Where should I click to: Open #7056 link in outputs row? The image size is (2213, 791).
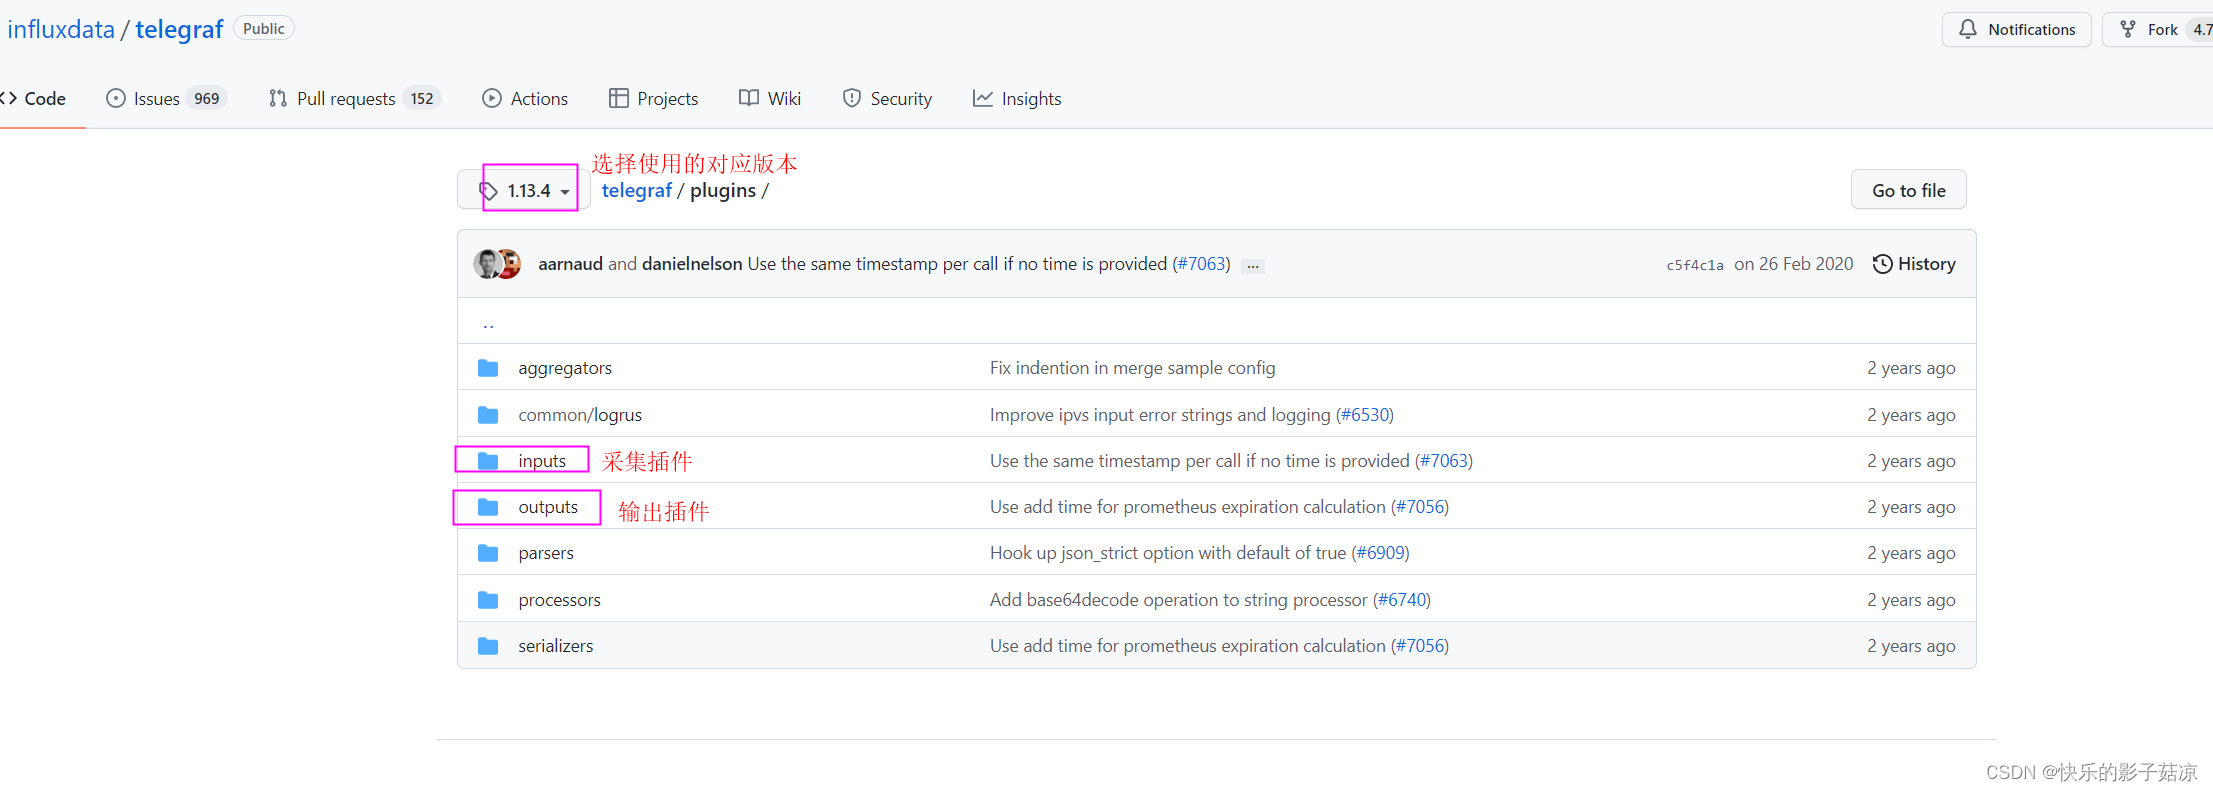1420,507
